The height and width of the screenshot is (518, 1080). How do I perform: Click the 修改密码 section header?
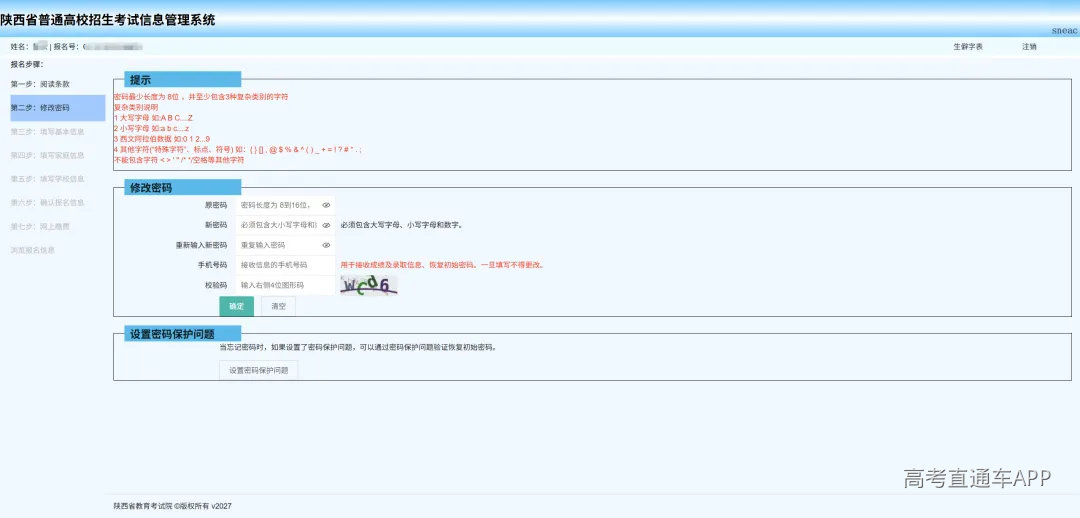point(183,187)
